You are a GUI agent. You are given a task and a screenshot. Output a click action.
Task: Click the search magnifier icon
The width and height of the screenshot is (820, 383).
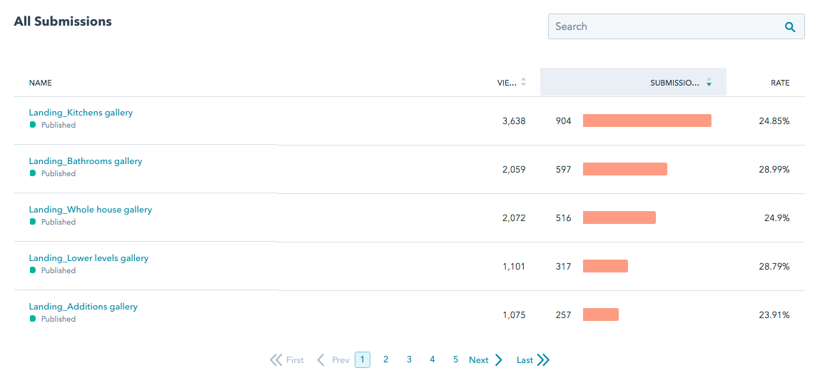click(790, 27)
